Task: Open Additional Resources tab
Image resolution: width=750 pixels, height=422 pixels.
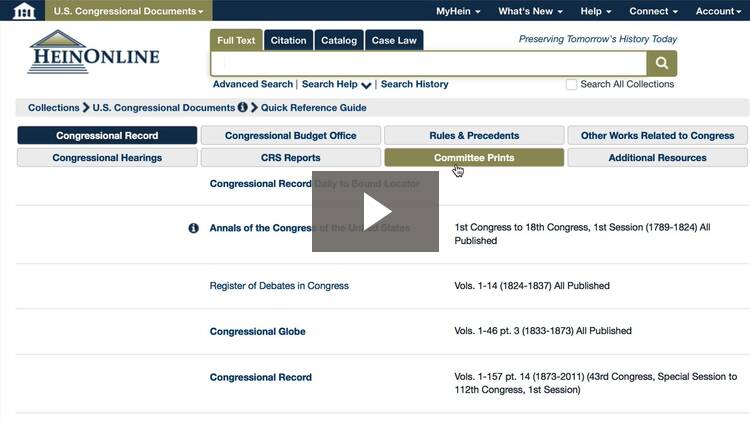Action: (x=657, y=157)
